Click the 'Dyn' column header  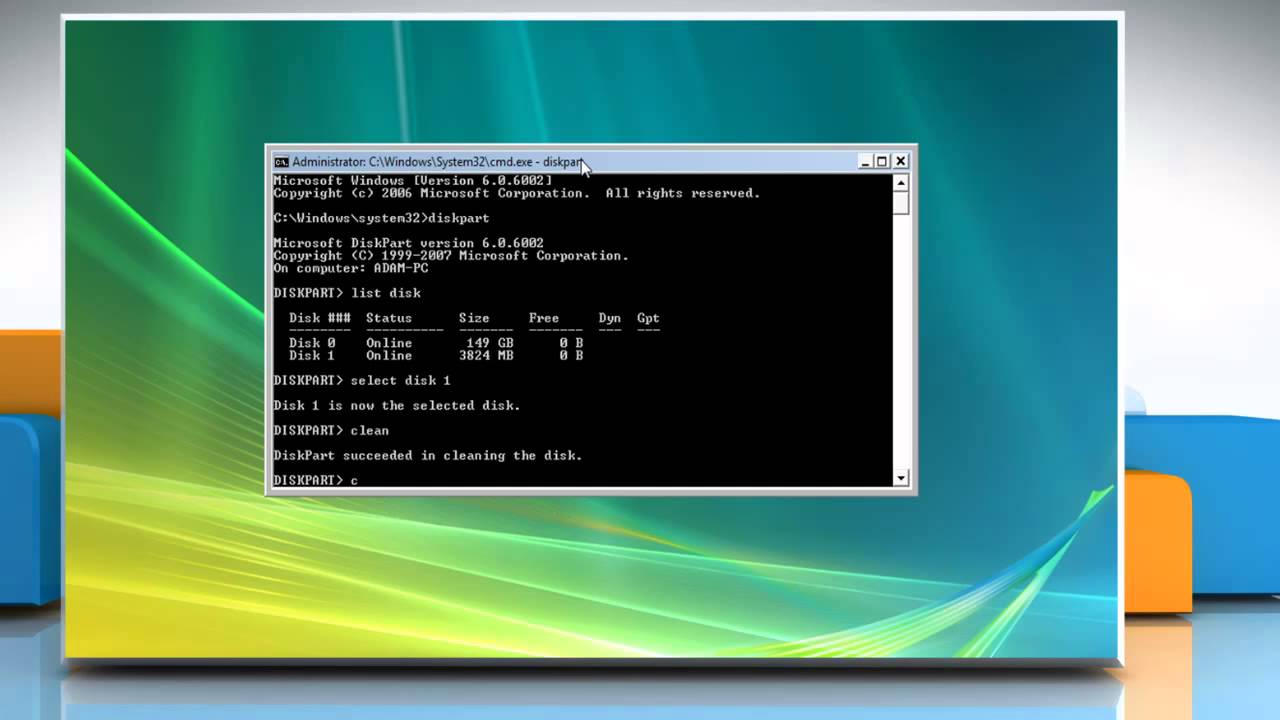610,318
